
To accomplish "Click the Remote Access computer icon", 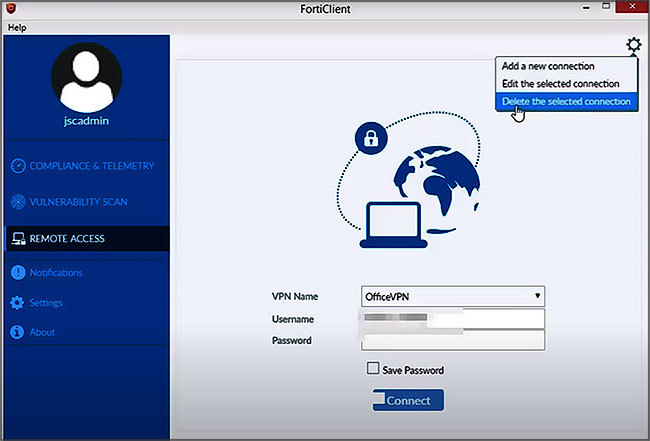I will [18, 239].
